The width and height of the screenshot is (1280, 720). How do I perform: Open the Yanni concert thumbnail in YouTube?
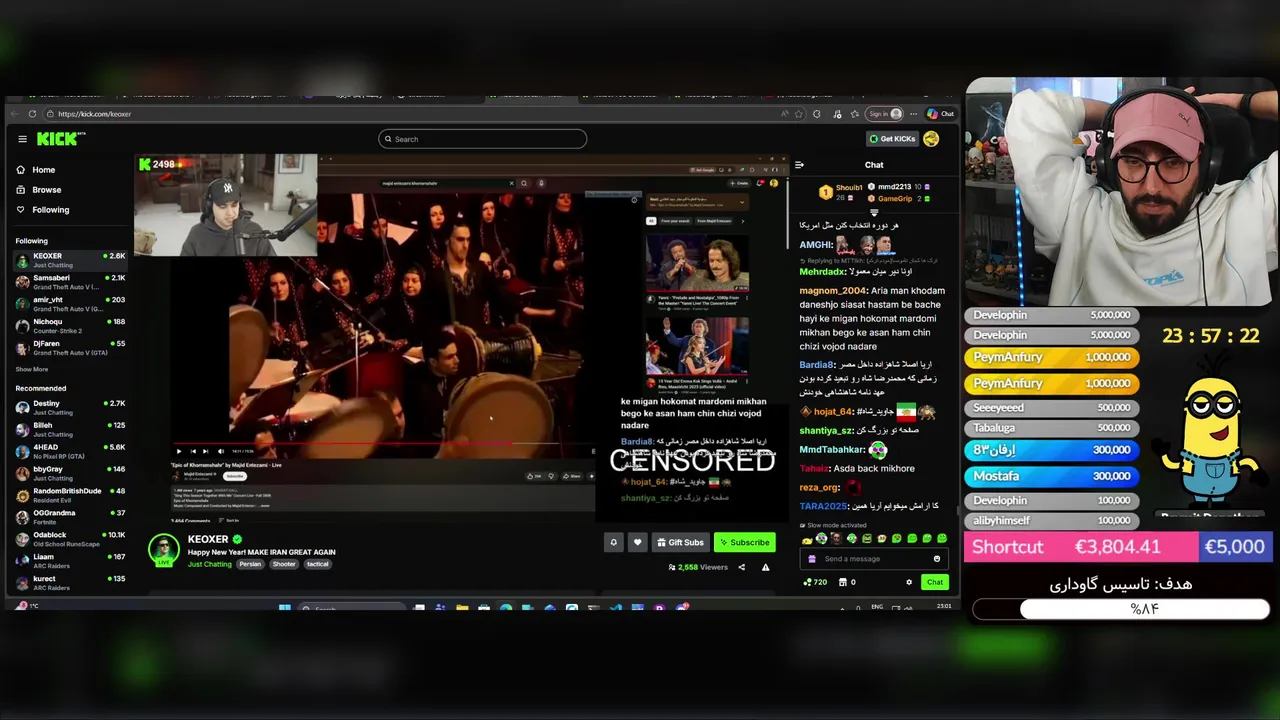tap(697, 263)
